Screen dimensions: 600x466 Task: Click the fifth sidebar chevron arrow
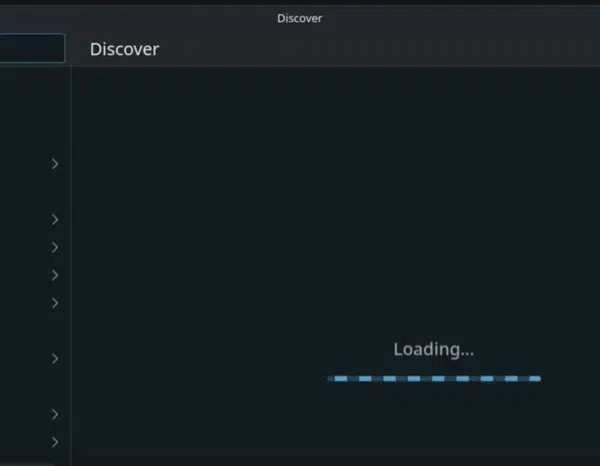click(55, 303)
